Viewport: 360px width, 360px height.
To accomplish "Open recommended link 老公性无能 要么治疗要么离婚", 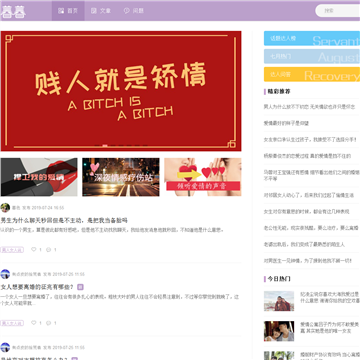I will (311, 228).
